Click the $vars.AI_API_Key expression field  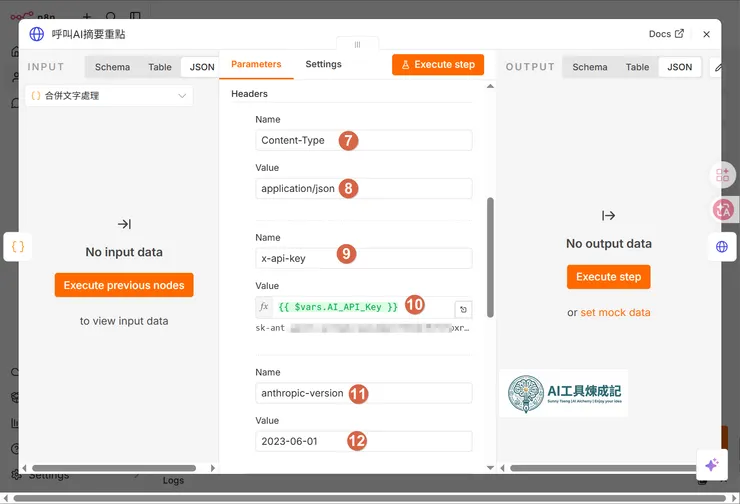point(363,307)
